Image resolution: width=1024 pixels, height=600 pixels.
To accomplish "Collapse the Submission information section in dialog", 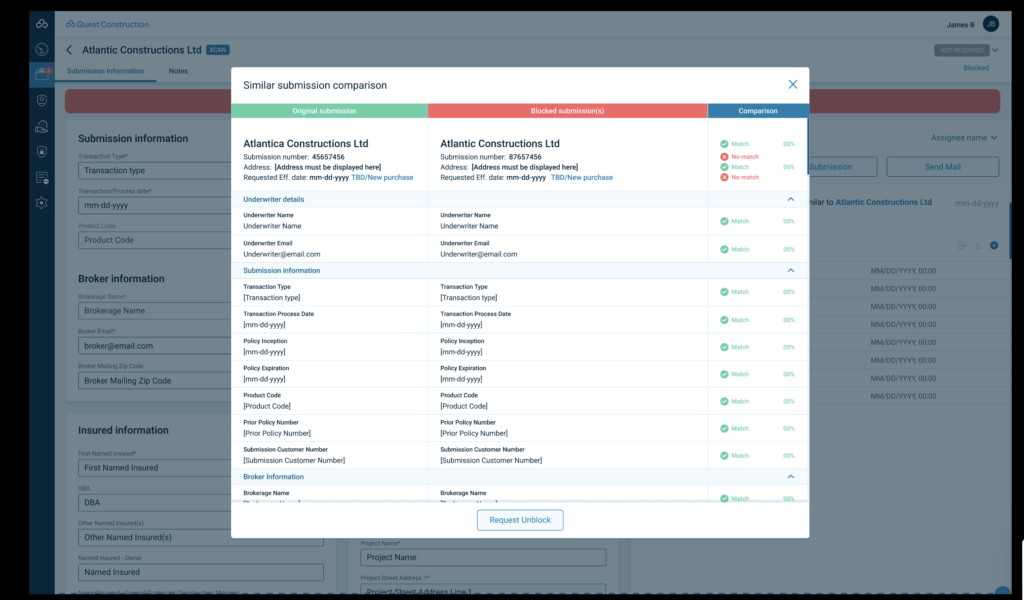I will [x=790, y=270].
